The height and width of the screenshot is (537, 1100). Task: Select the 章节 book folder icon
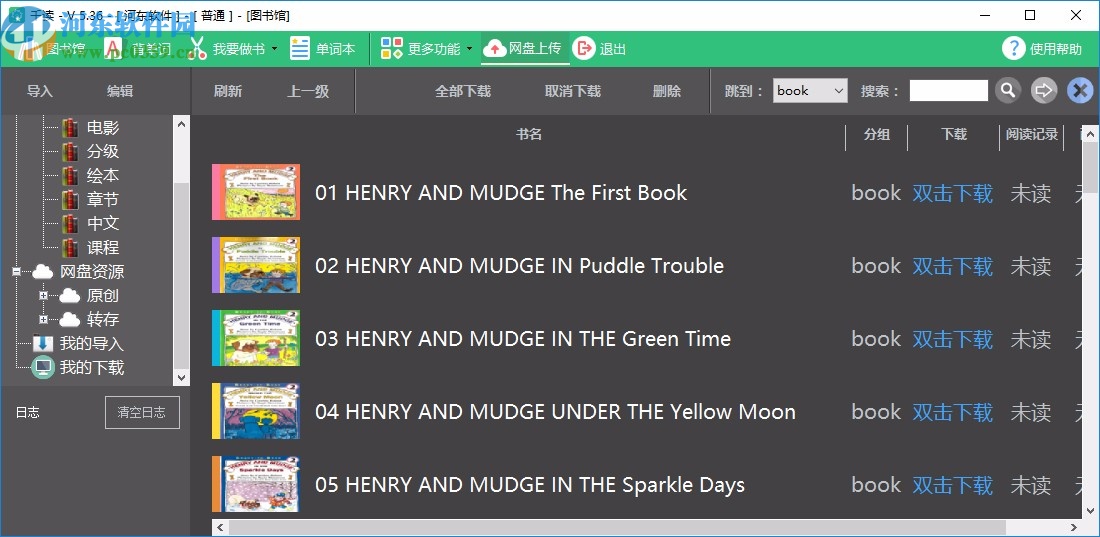coord(70,200)
